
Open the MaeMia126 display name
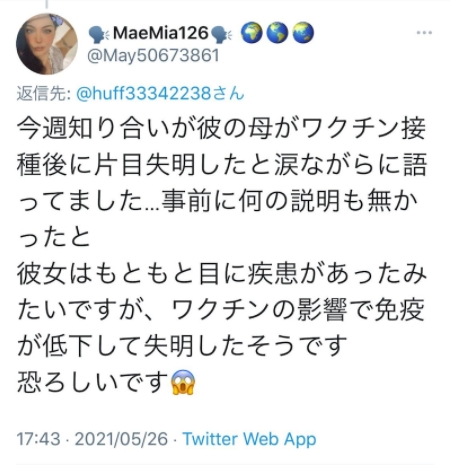pyautogui.click(x=160, y=33)
